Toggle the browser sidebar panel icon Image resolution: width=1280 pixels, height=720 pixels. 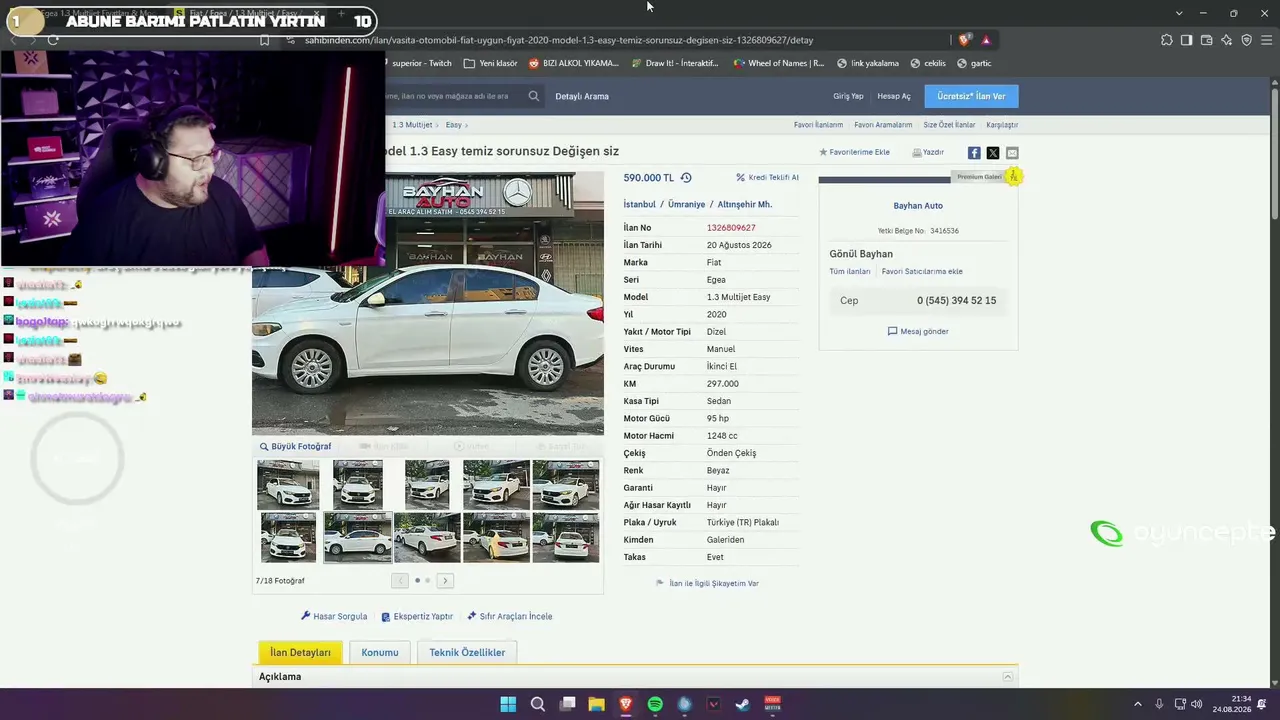[1186, 40]
